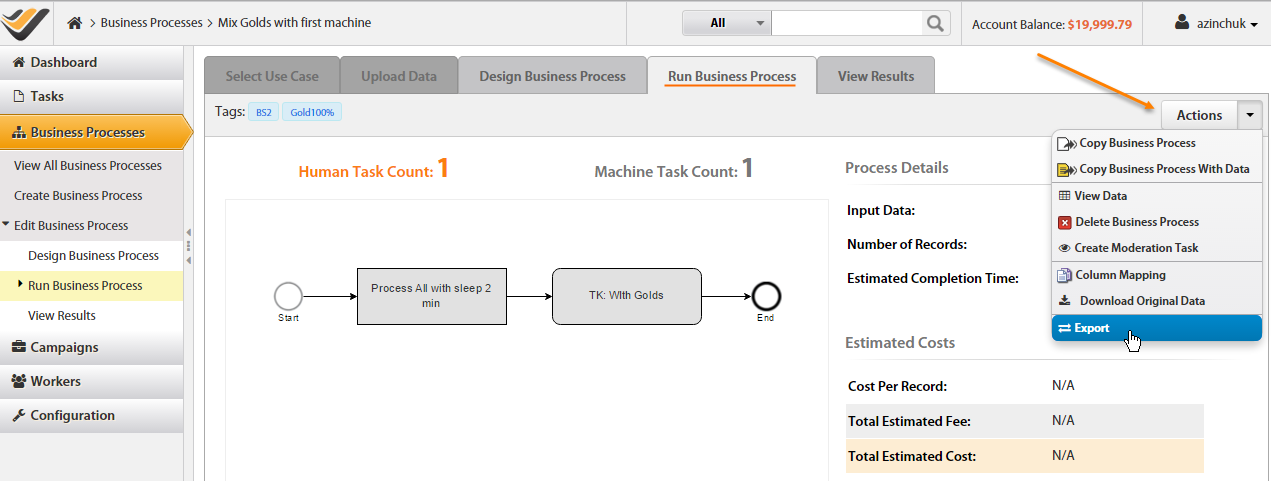Switch to Upload Data tab

point(399,76)
